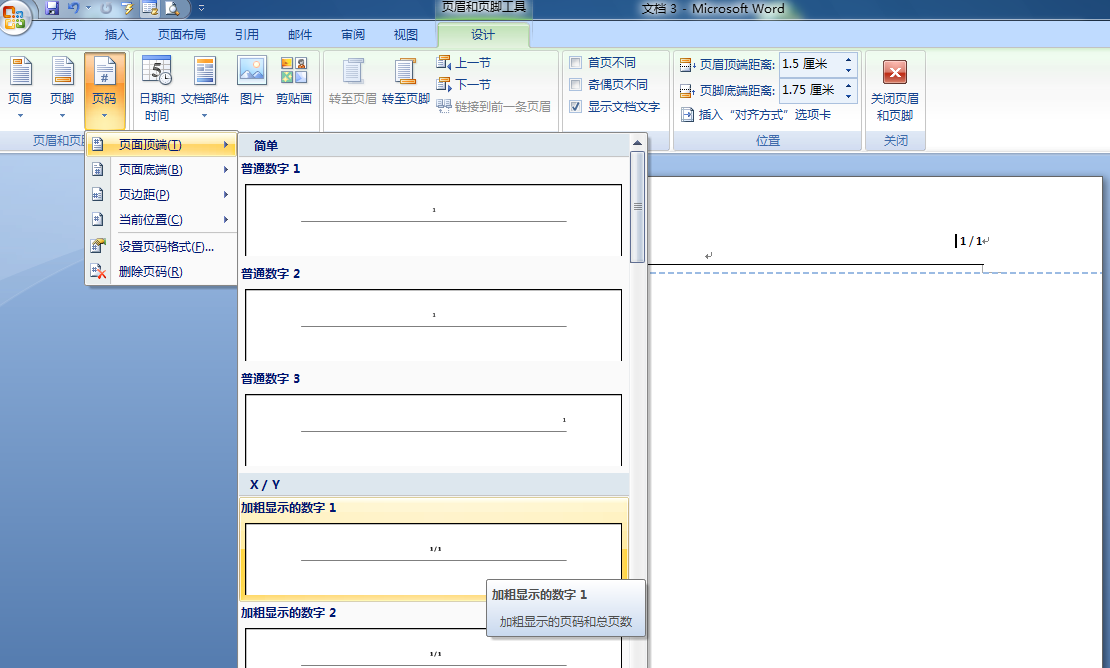Open quick access toolbar customize dropdown
Screen dimensions: 1110x668
tap(201, 8)
